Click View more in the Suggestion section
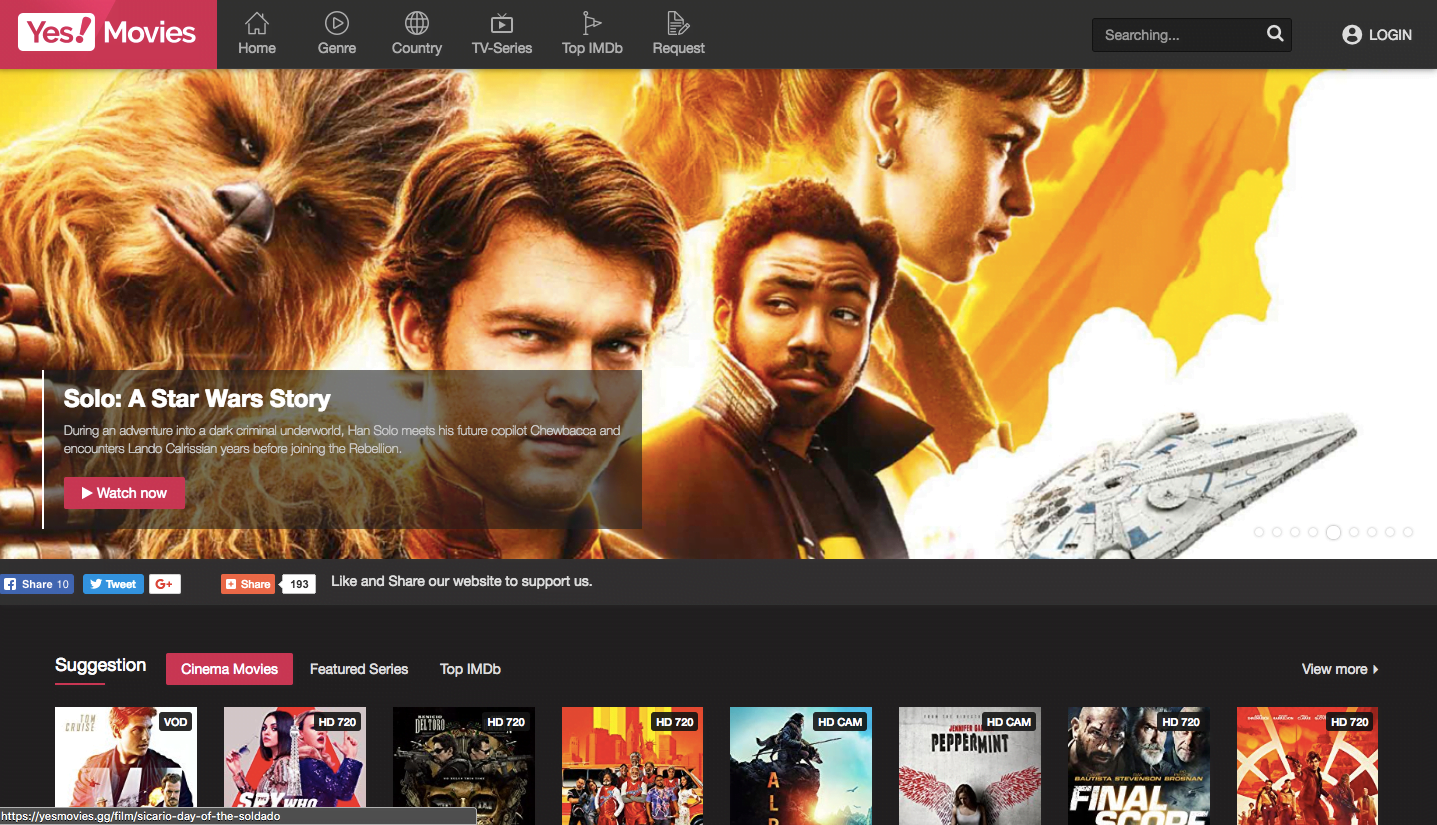Image resolution: width=1437 pixels, height=825 pixels. coord(1340,669)
